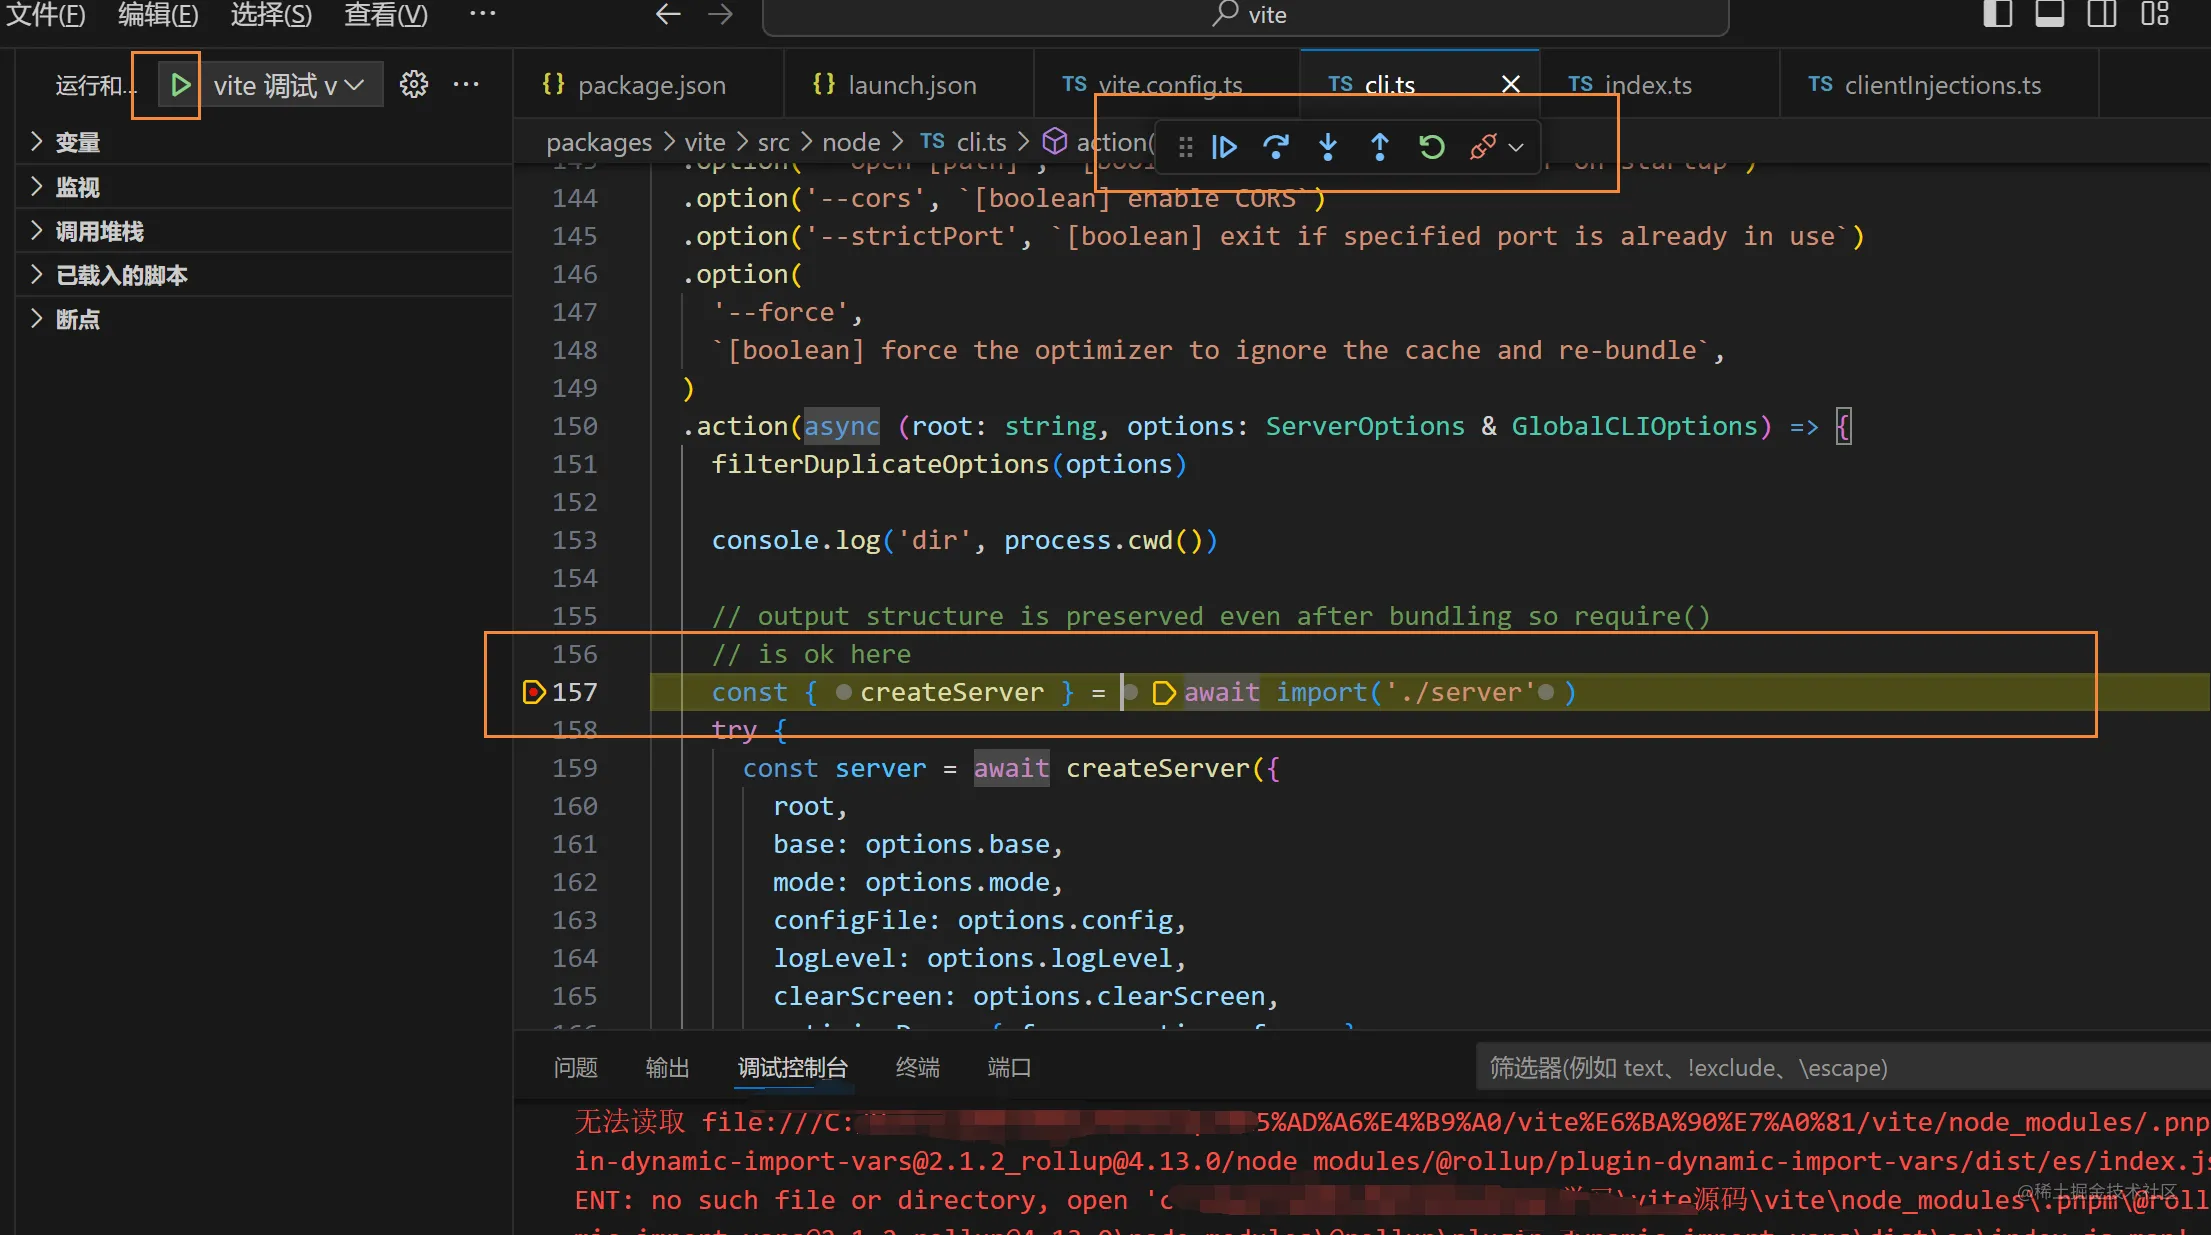Viewport: 2211px width, 1235px height.
Task: Toggle the secondary side bar layout icon
Action: (x=2101, y=14)
